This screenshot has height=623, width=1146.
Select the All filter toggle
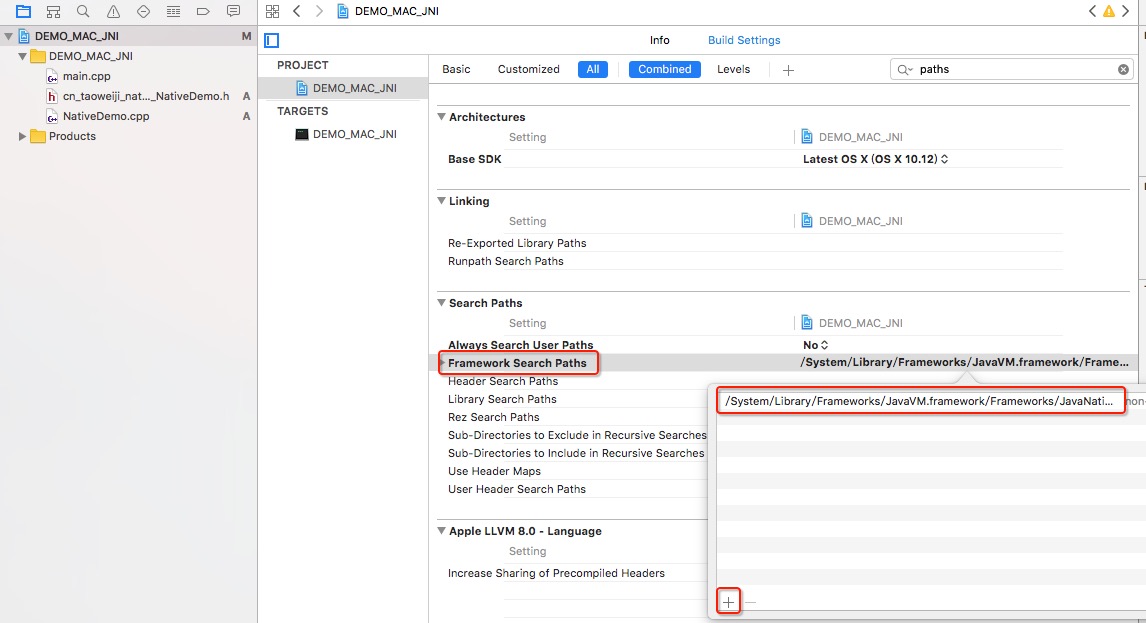click(593, 69)
